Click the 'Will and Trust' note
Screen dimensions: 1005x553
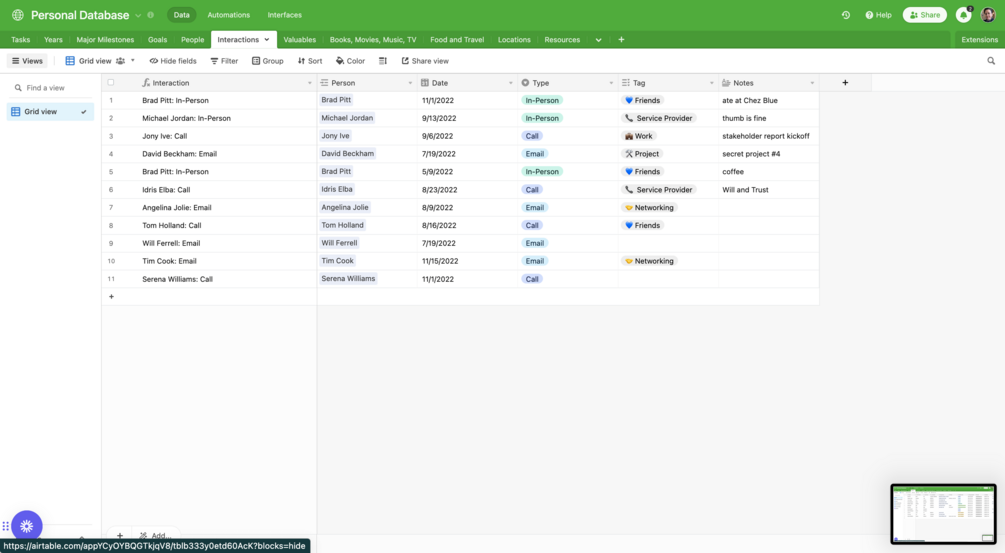[745, 190]
